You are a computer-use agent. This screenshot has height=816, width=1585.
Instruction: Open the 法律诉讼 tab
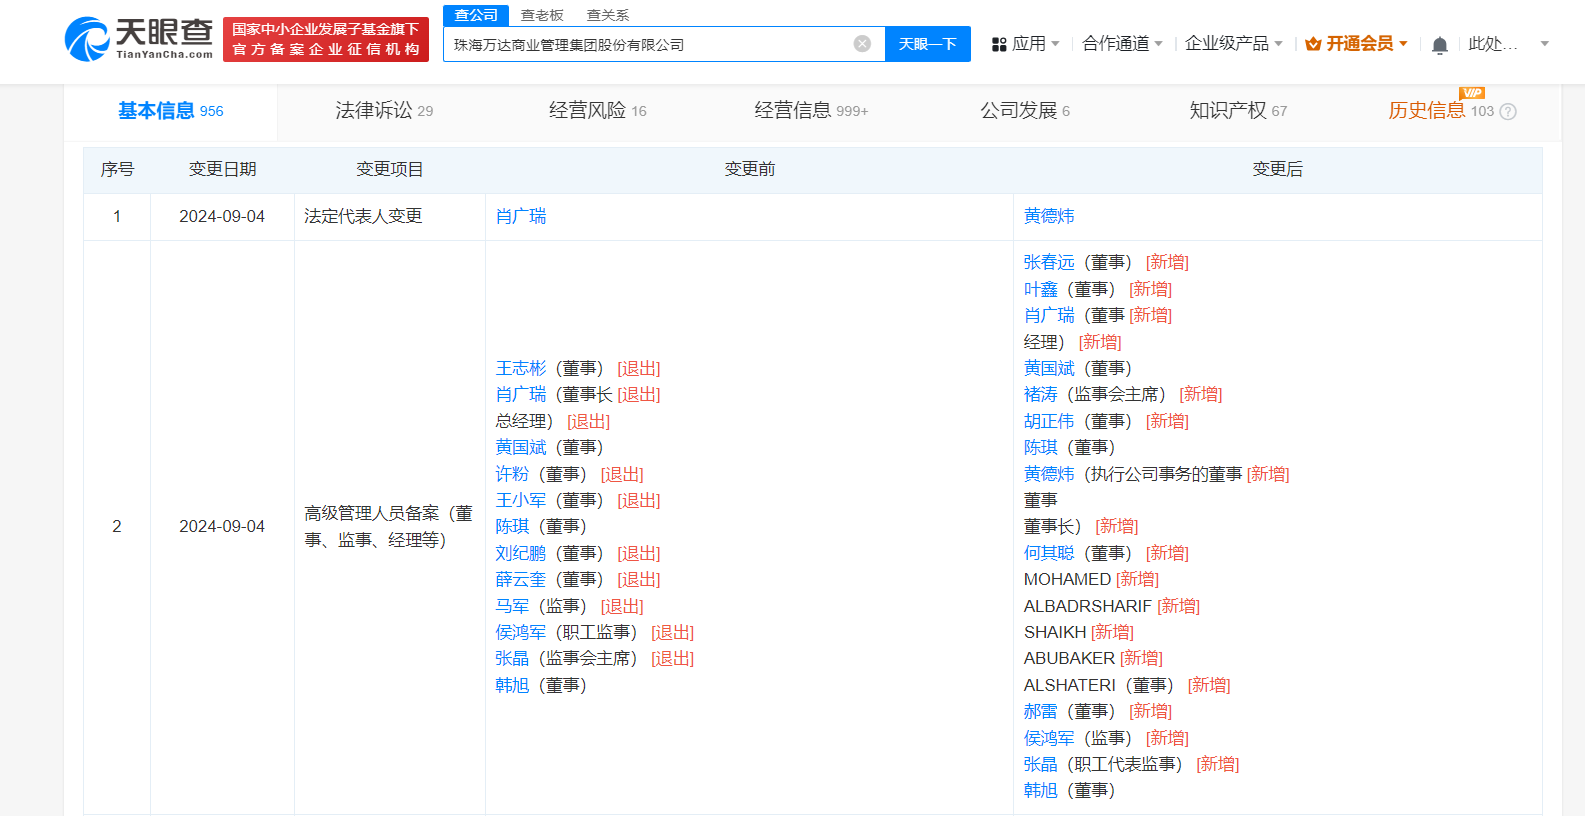[384, 111]
